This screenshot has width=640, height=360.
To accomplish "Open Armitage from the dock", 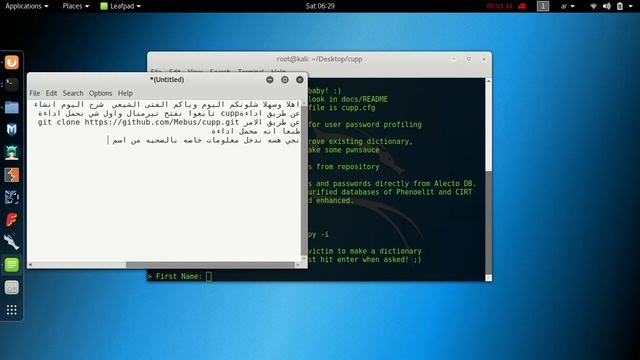I will pyautogui.click(x=11, y=152).
